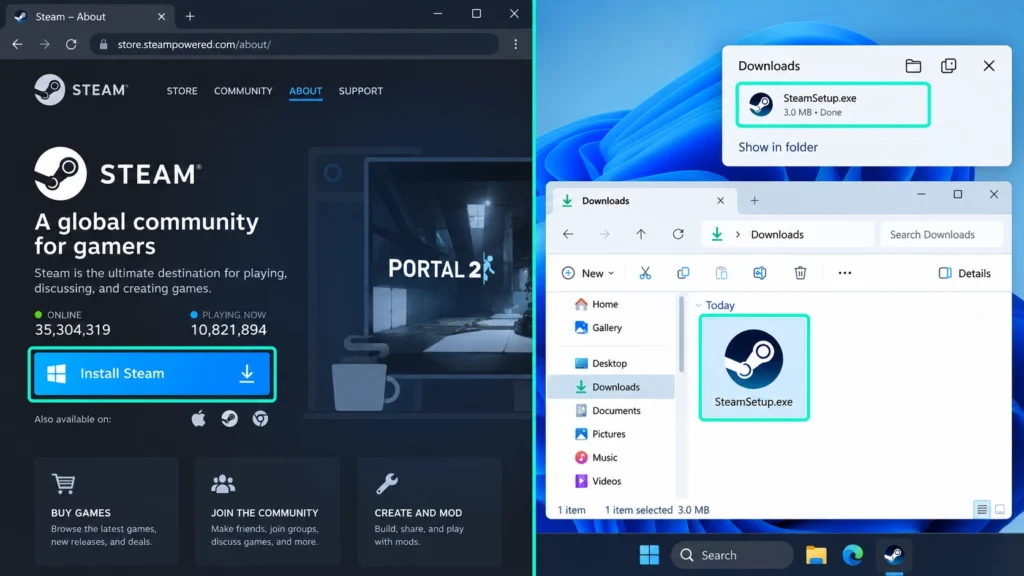
Task: Select the ABOUT tab on the Steam site
Action: [x=306, y=91]
